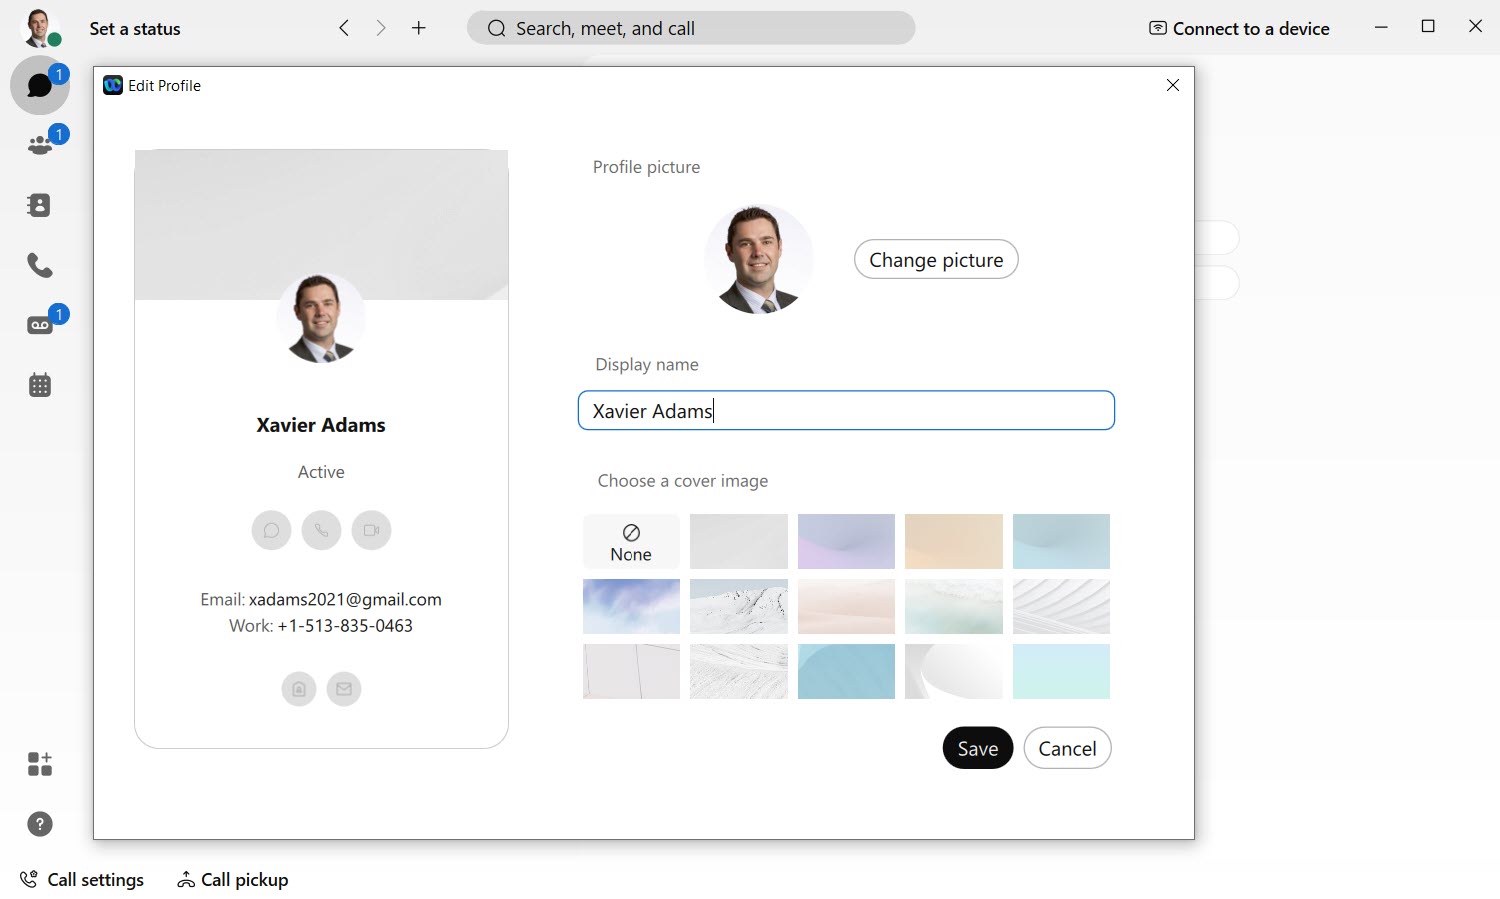Image resolution: width=1500 pixels, height=899 pixels.
Task: Choose the white curved lines cover image
Action: click(x=1061, y=606)
